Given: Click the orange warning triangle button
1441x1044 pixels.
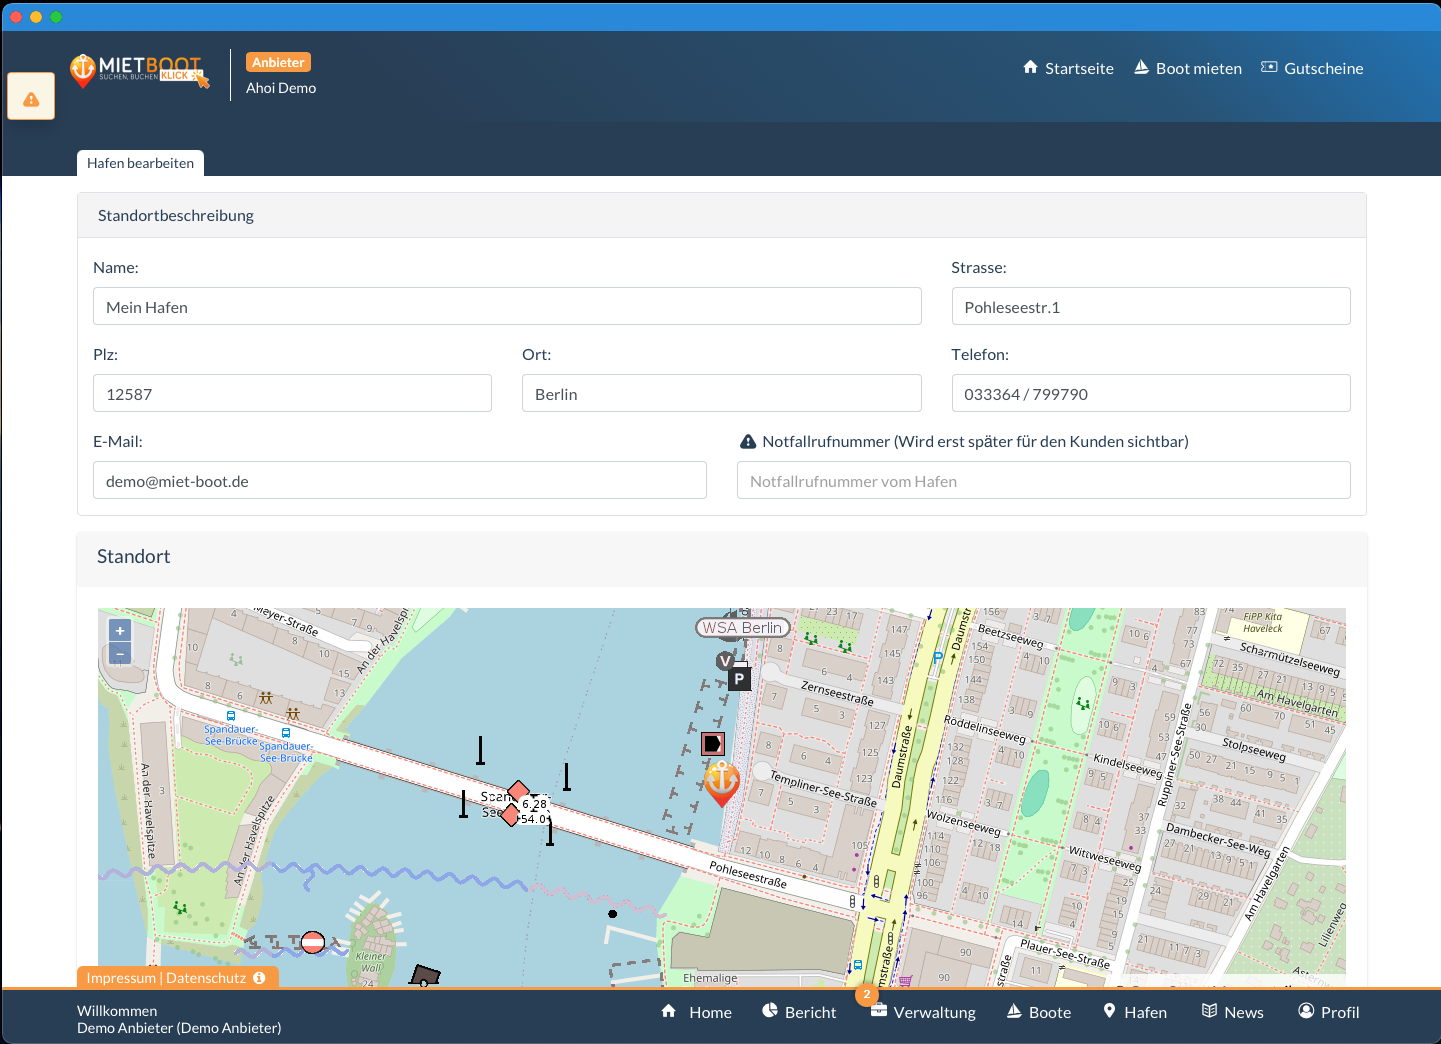Looking at the screenshot, I should 31,97.
